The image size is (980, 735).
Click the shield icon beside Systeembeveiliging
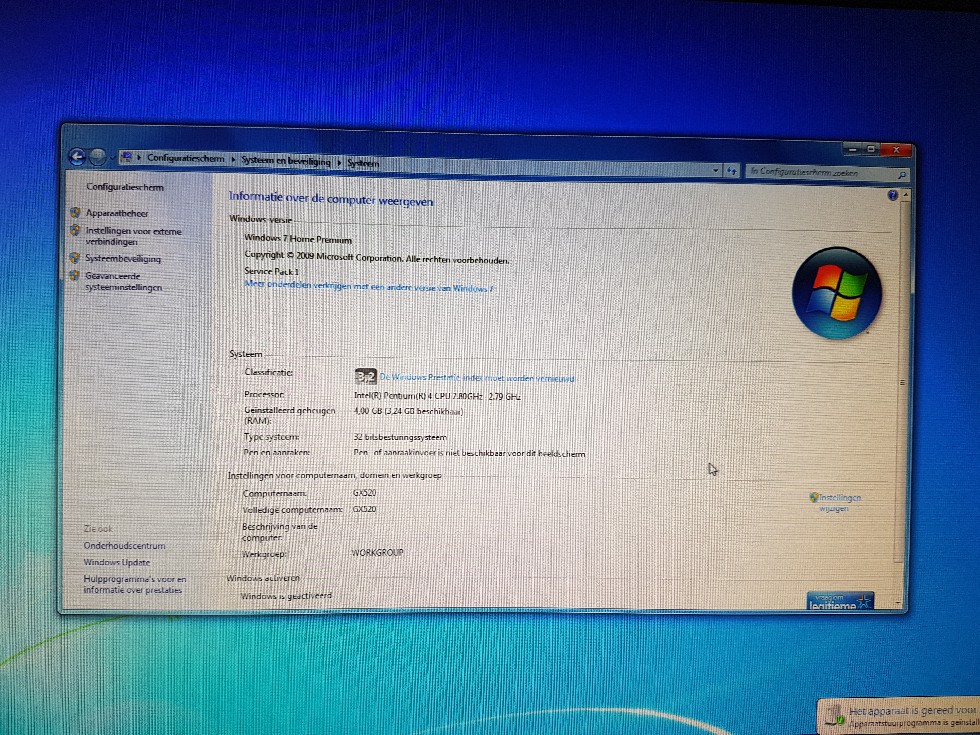point(75,258)
